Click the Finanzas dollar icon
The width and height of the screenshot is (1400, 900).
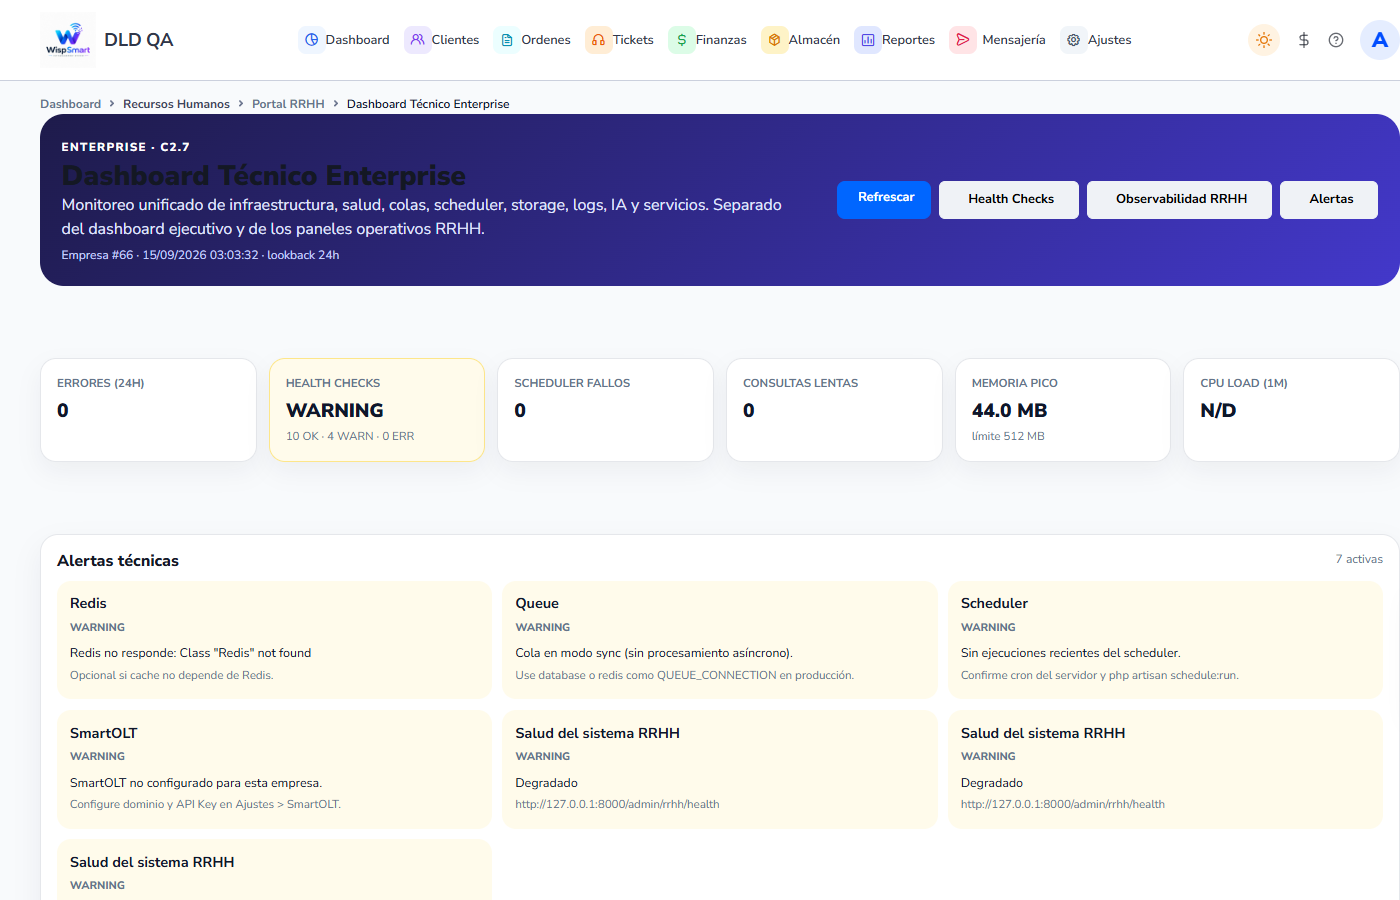tap(682, 40)
